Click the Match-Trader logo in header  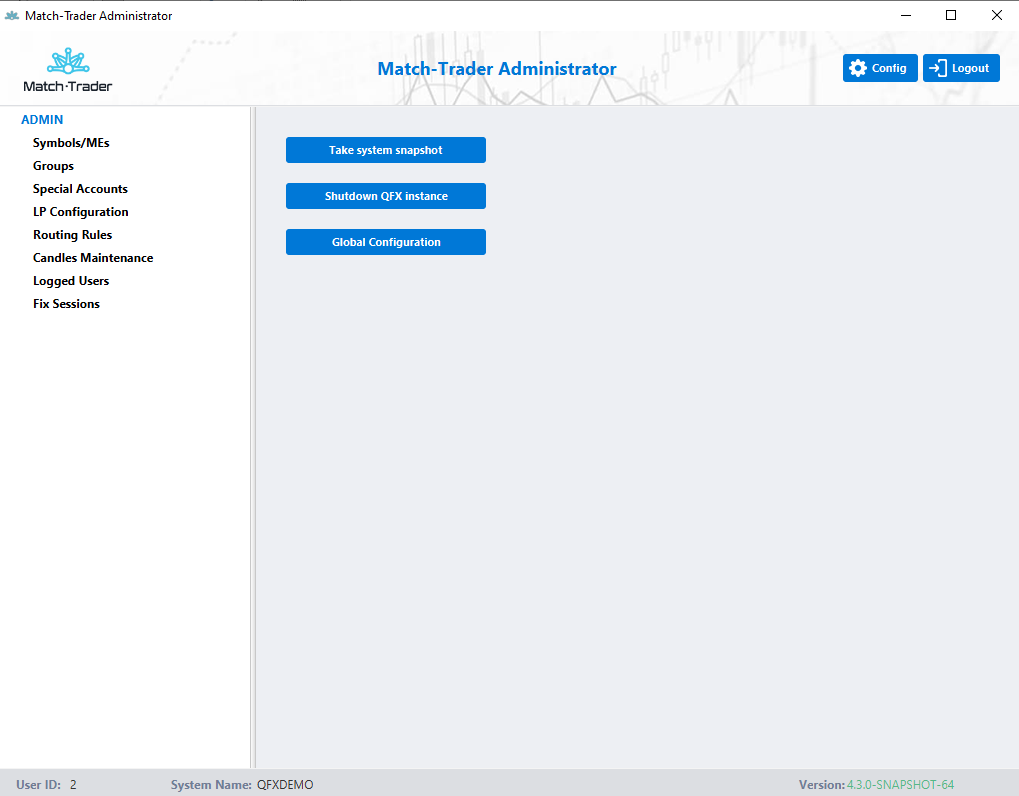[68, 70]
